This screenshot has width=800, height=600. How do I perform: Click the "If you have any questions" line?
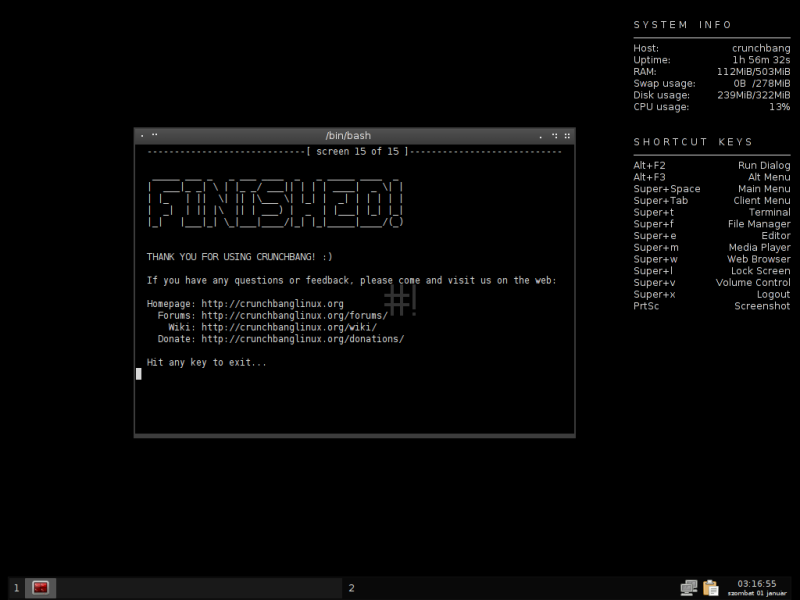(x=352, y=281)
